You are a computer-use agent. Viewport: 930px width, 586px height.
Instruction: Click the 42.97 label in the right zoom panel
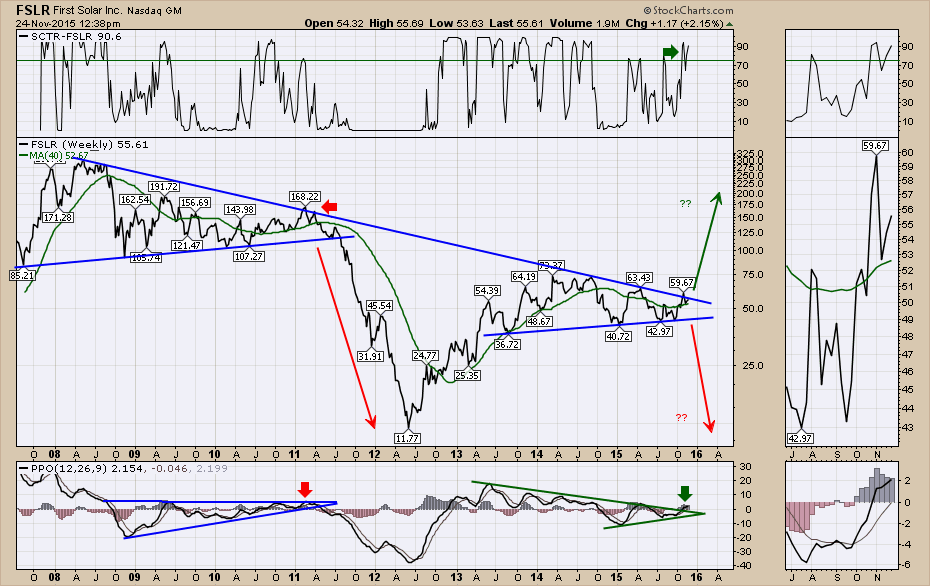(800, 438)
